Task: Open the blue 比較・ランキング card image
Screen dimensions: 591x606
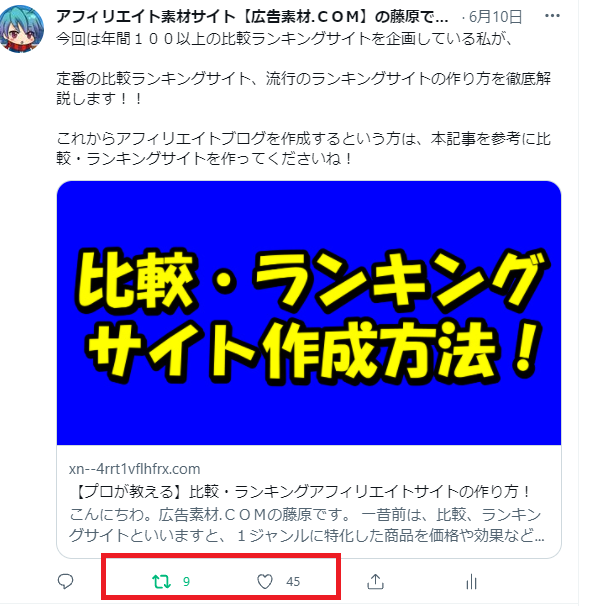Action: (x=309, y=313)
